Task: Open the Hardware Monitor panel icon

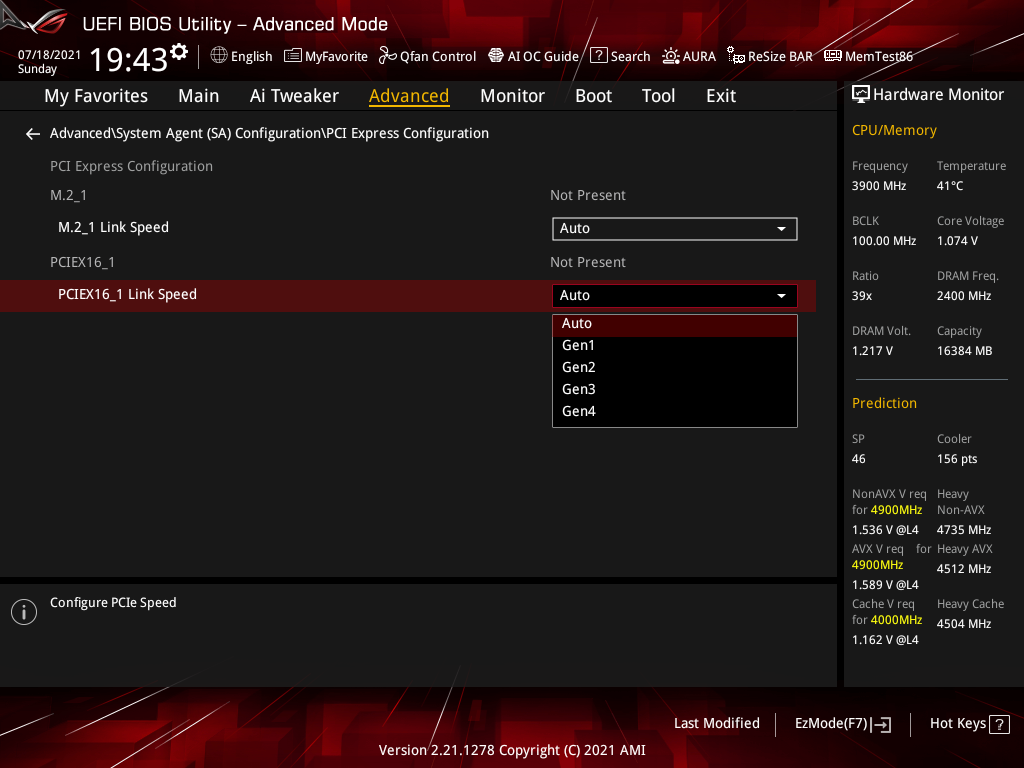Action: 861,94
